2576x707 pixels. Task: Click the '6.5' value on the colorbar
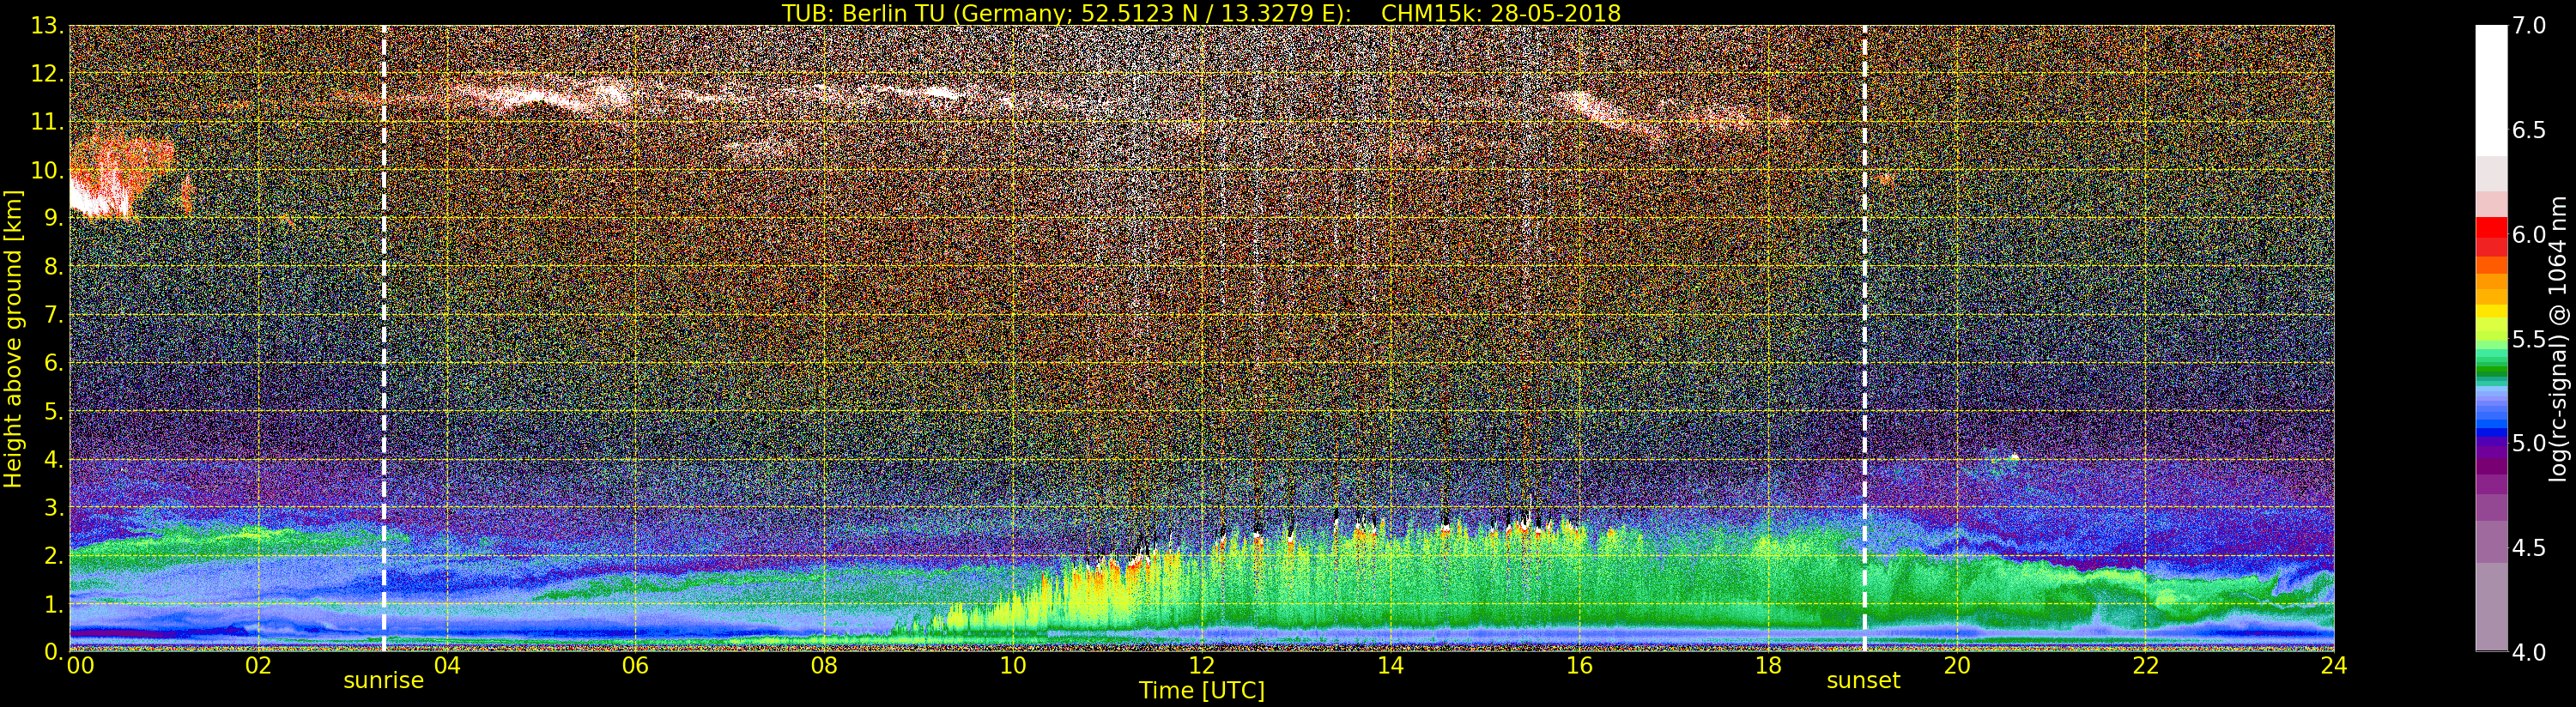(x=2529, y=130)
